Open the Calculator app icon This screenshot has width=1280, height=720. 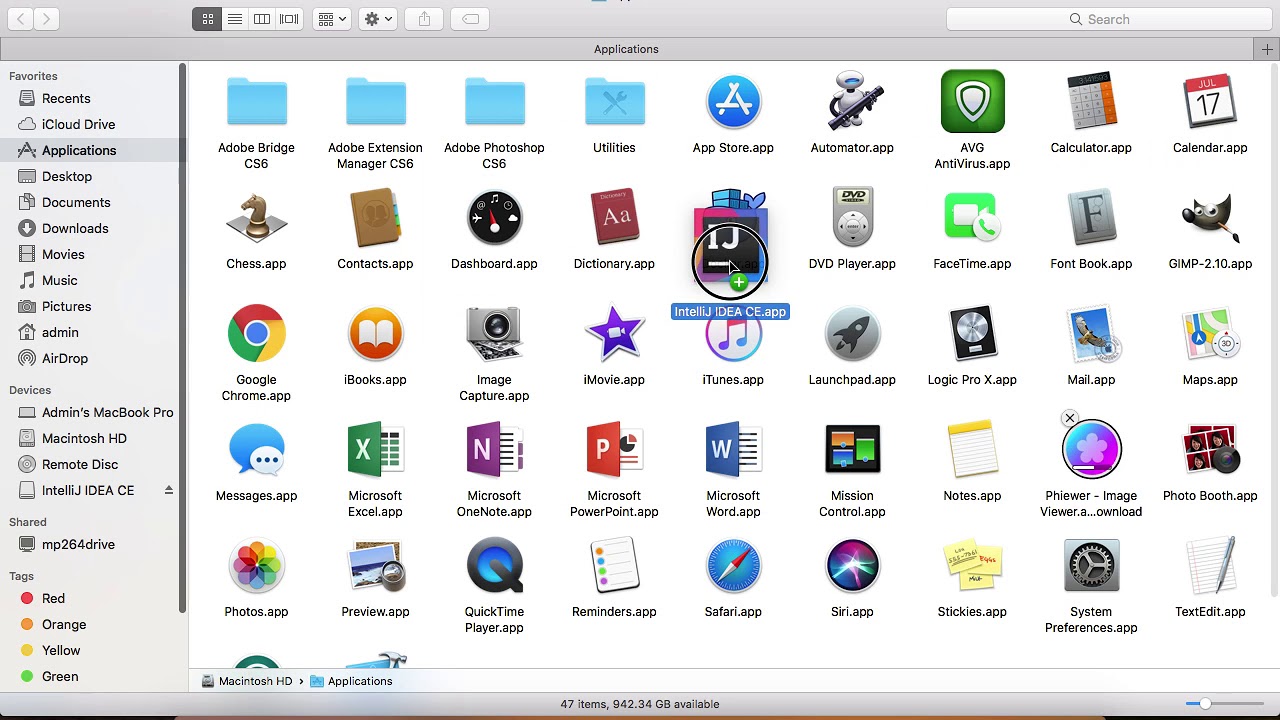1091,102
